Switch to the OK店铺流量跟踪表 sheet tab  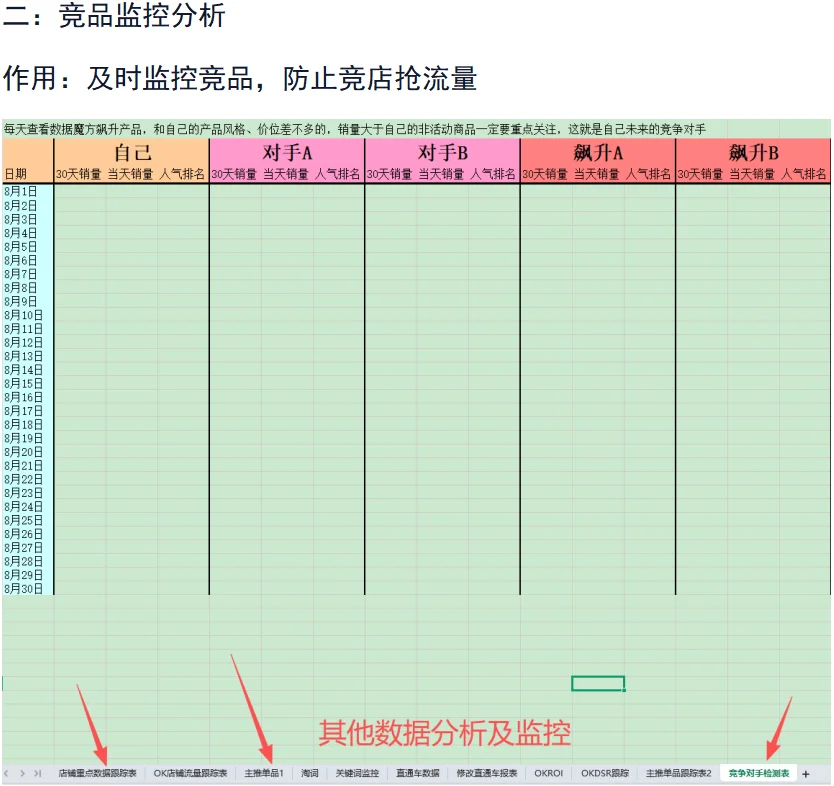click(190, 773)
